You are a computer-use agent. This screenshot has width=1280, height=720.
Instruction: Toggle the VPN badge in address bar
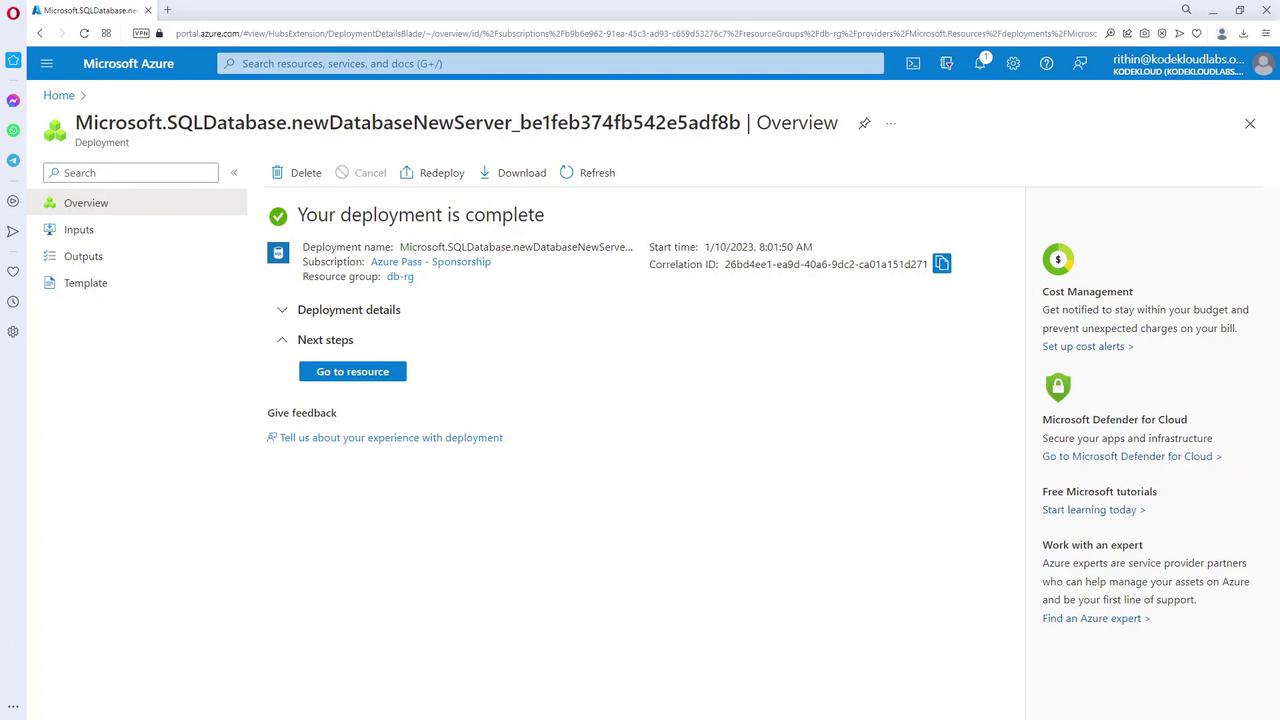[141, 33]
